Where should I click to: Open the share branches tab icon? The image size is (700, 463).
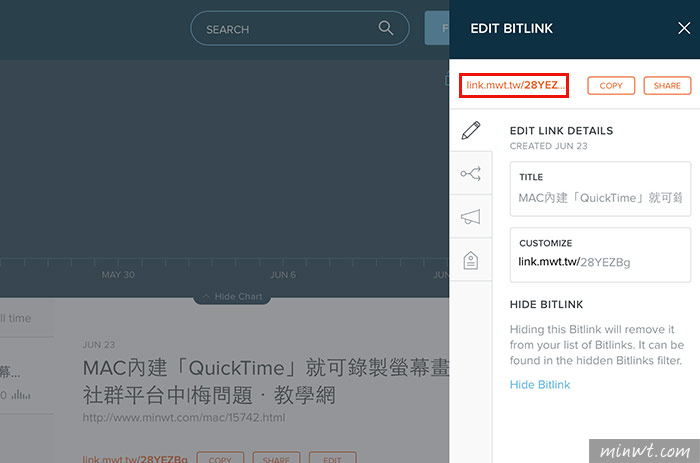[471, 173]
